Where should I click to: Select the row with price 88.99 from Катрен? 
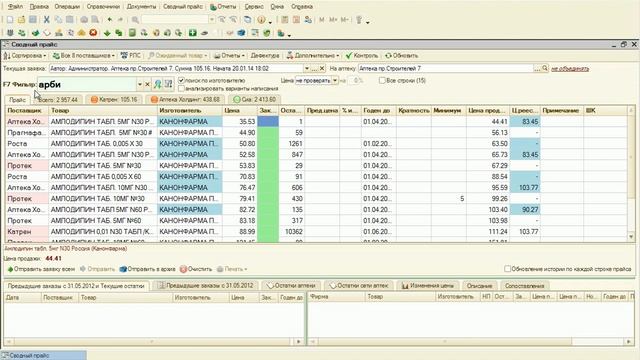click(x=316, y=231)
